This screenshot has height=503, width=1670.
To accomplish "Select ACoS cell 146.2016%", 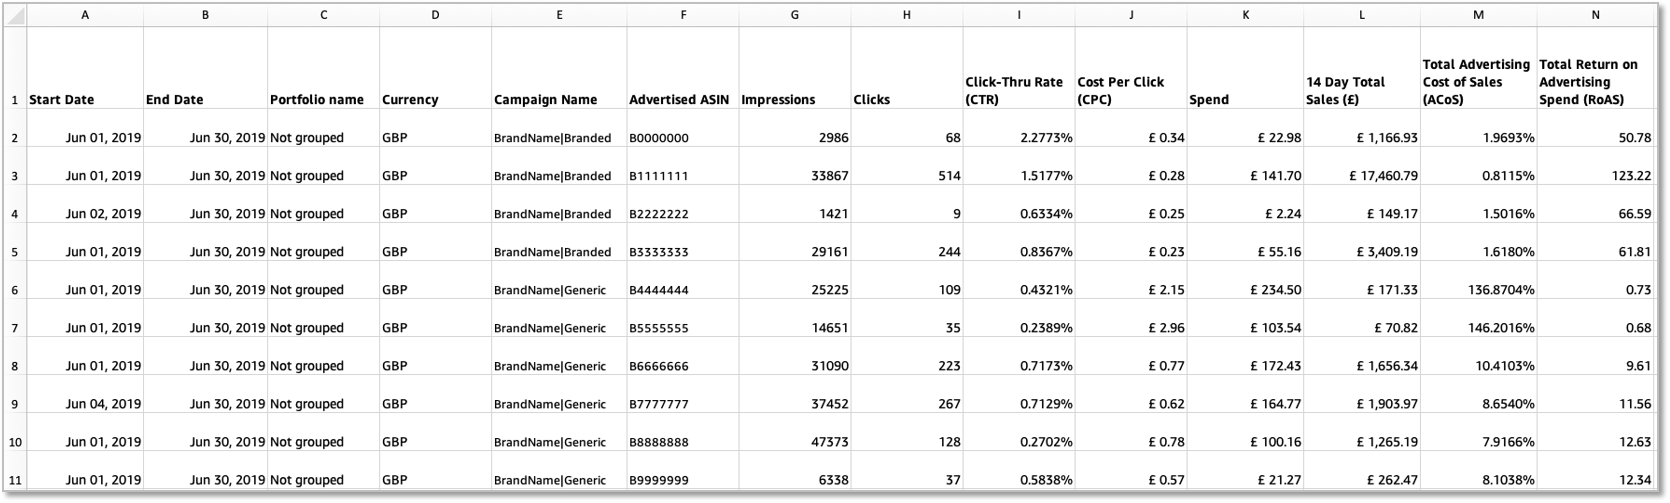I will [1497, 328].
